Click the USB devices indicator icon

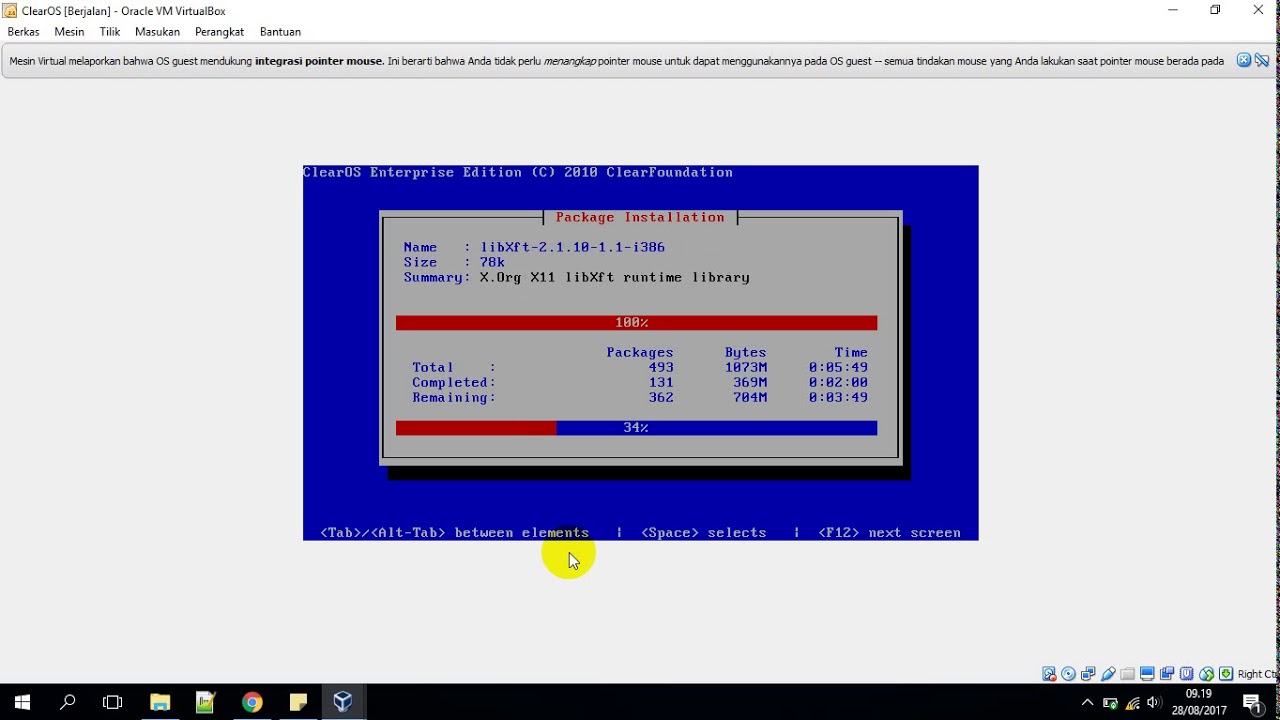pyautogui.click(x=1108, y=674)
